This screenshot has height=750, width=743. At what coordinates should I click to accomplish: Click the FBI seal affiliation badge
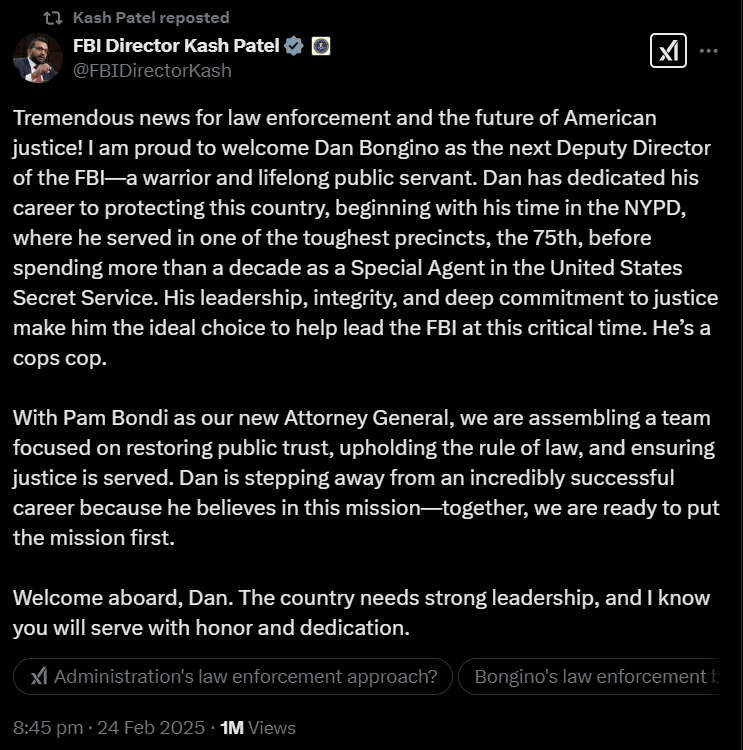click(x=321, y=46)
